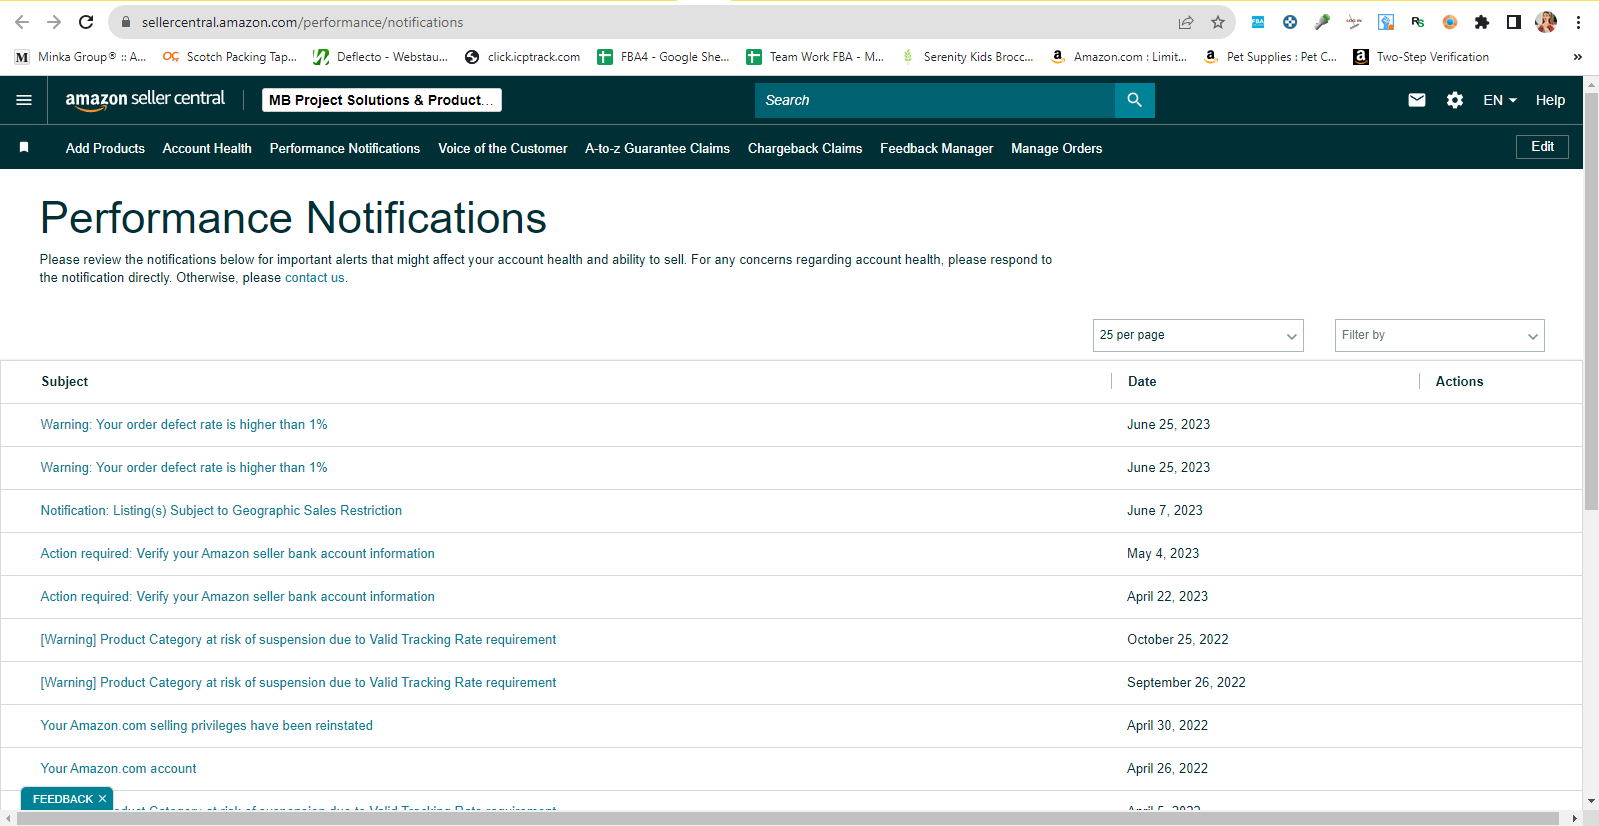1599x826 pixels.
Task: Click the Amazon Seller Central logo
Action: [145, 99]
